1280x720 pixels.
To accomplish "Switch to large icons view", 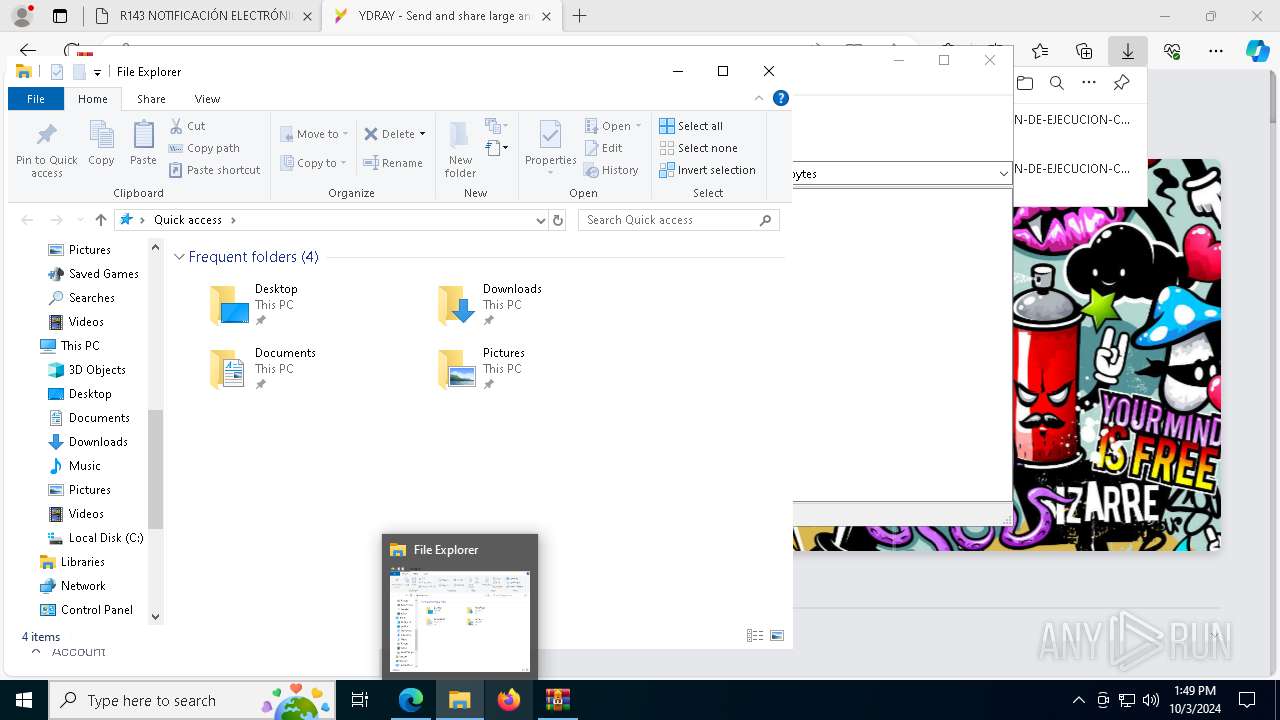I will pyautogui.click(x=777, y=636).
